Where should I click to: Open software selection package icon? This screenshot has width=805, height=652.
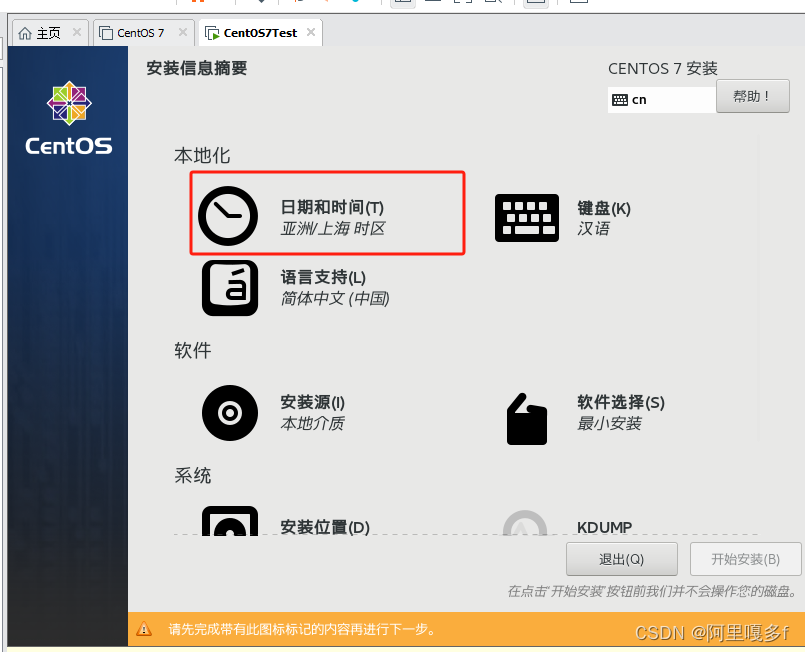click(x=527, y=419)
